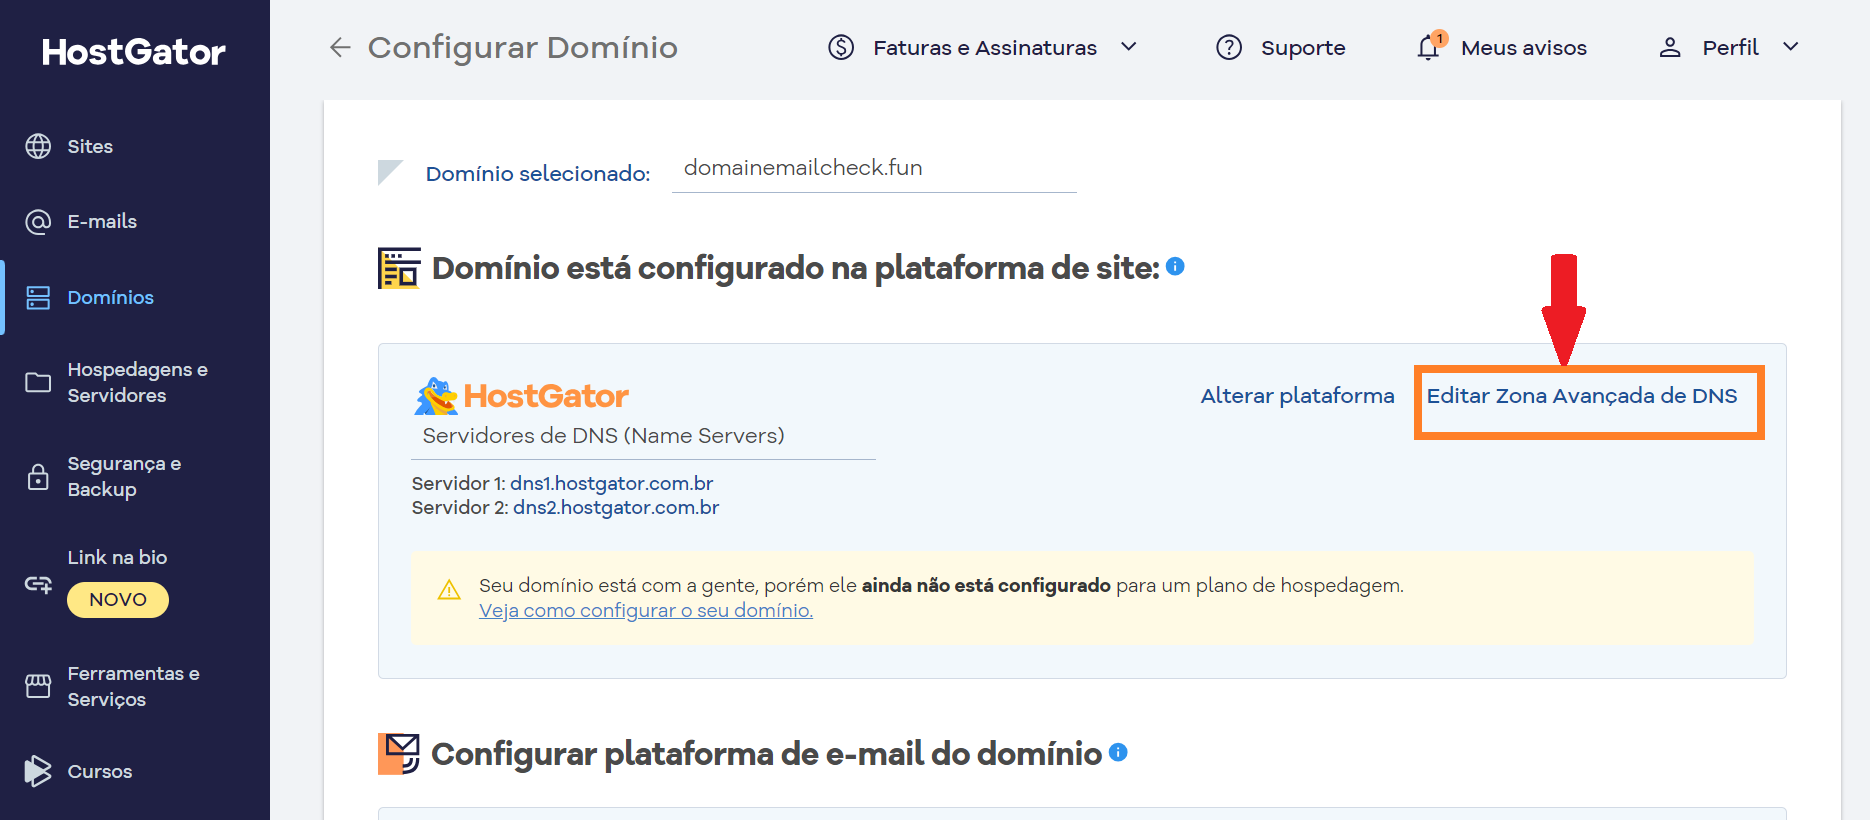Open Suporte in the top bar
Viewport: 1870px width, 820px height.
pos(1303,47)
